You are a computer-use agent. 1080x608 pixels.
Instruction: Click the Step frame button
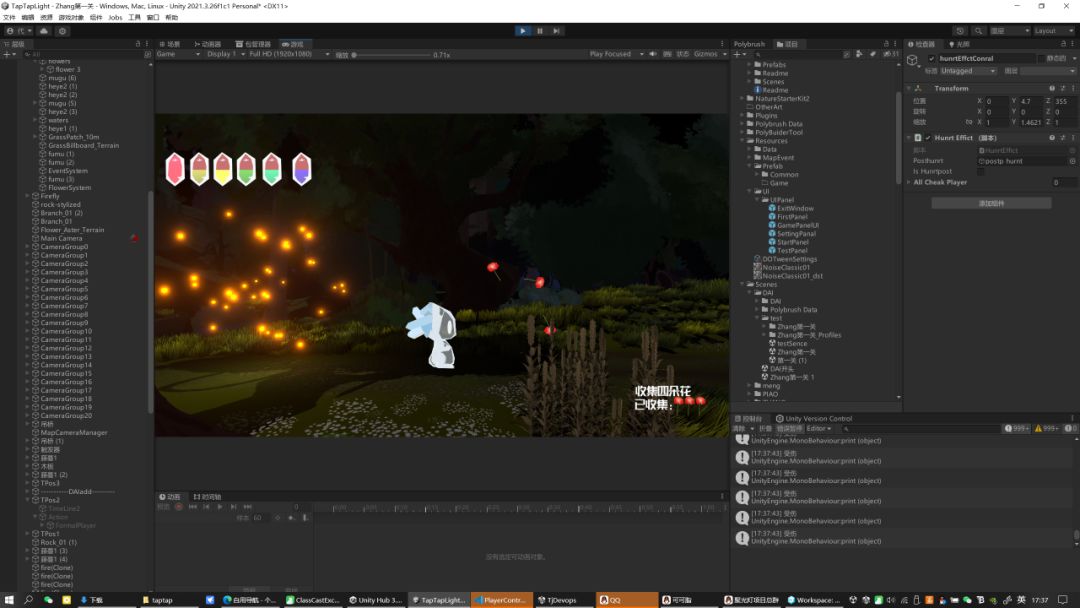coord(557,31)
